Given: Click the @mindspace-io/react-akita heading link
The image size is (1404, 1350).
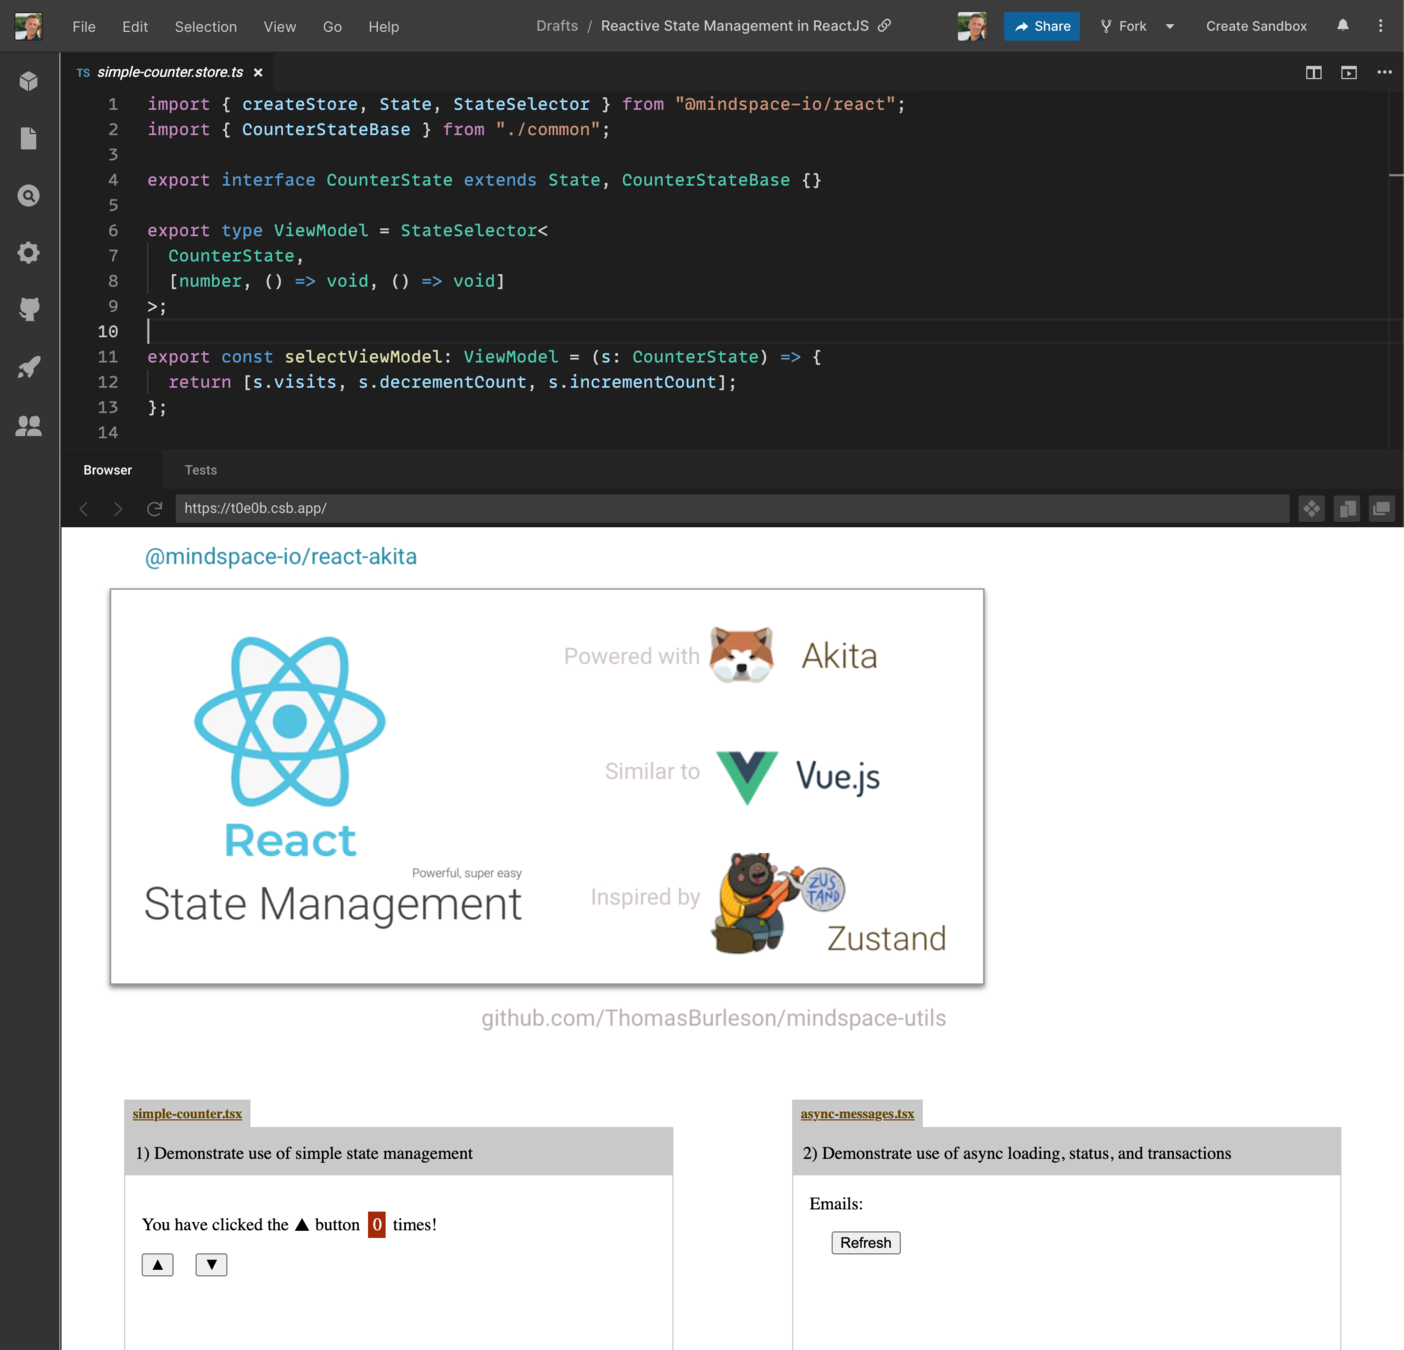Looking at the screenshot, I should tap(281, 556).
